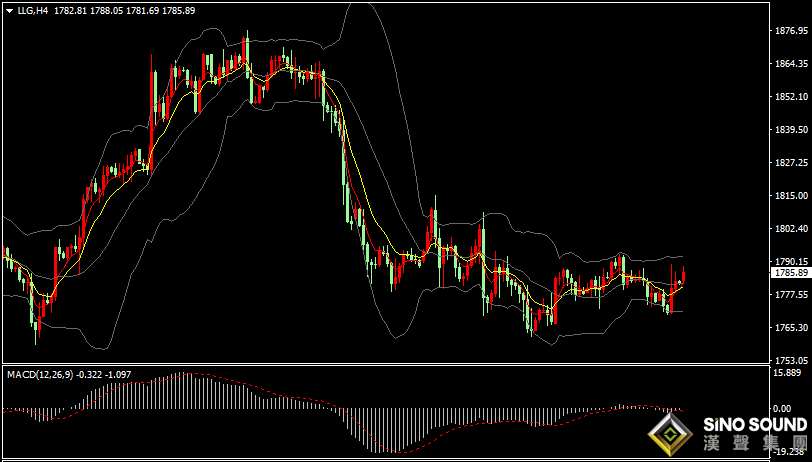812x462 pixels.
Task: Click the 1876.95 price axis label
Action: point(790,31)
